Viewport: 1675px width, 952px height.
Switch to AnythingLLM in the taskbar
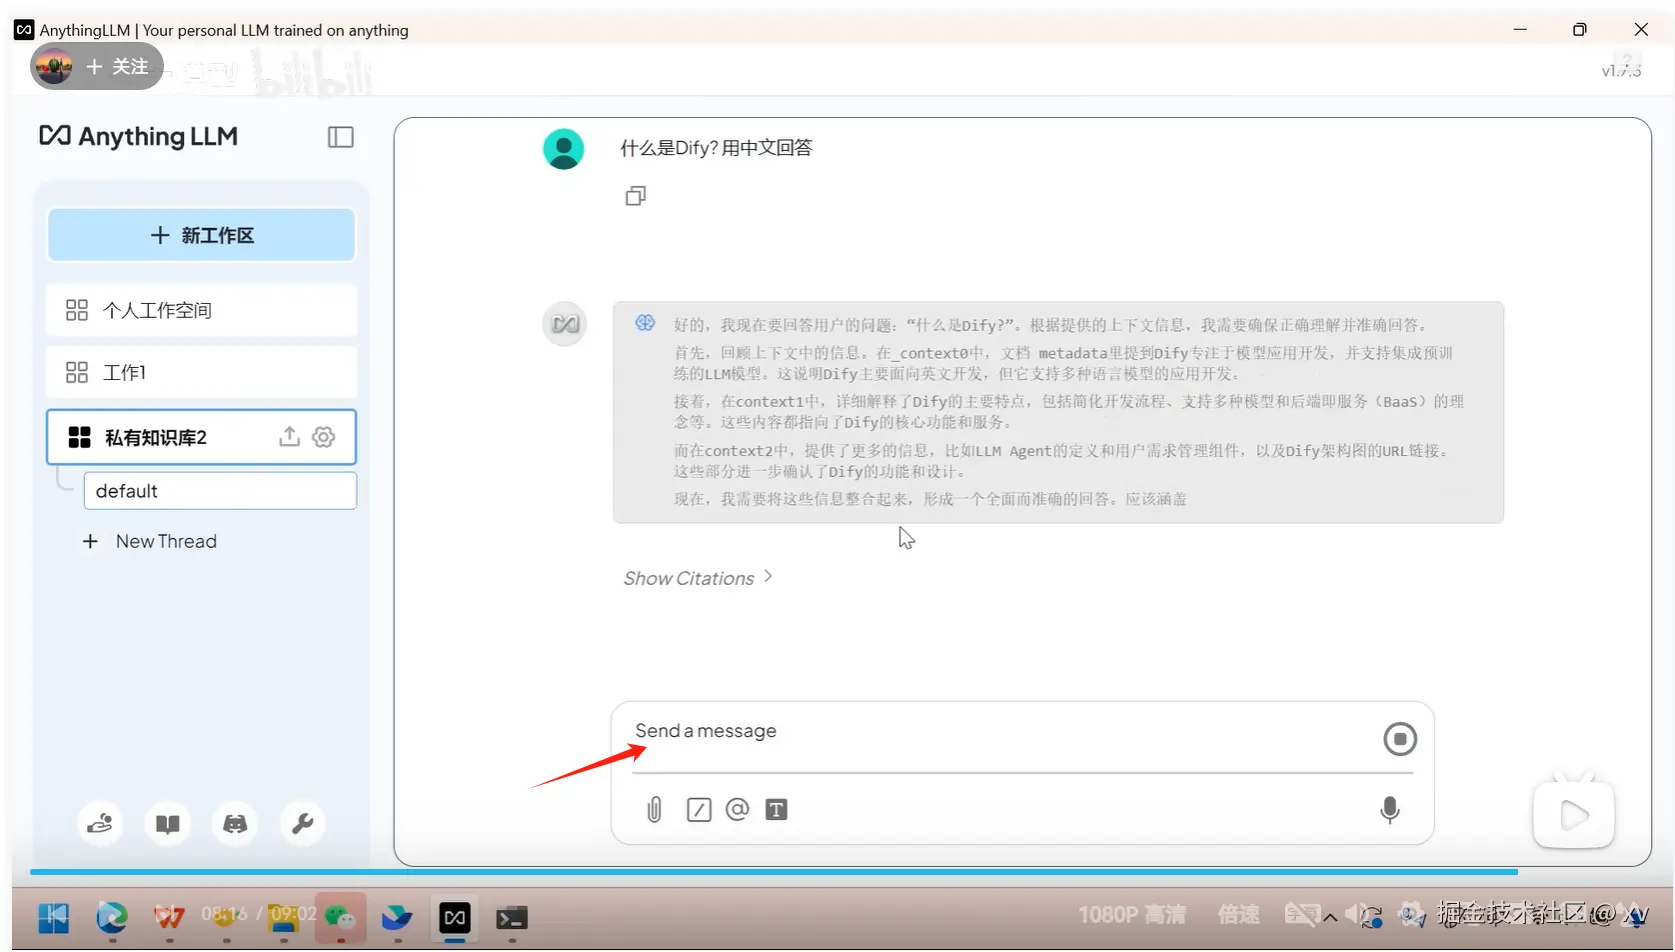(x=455, y=917)
